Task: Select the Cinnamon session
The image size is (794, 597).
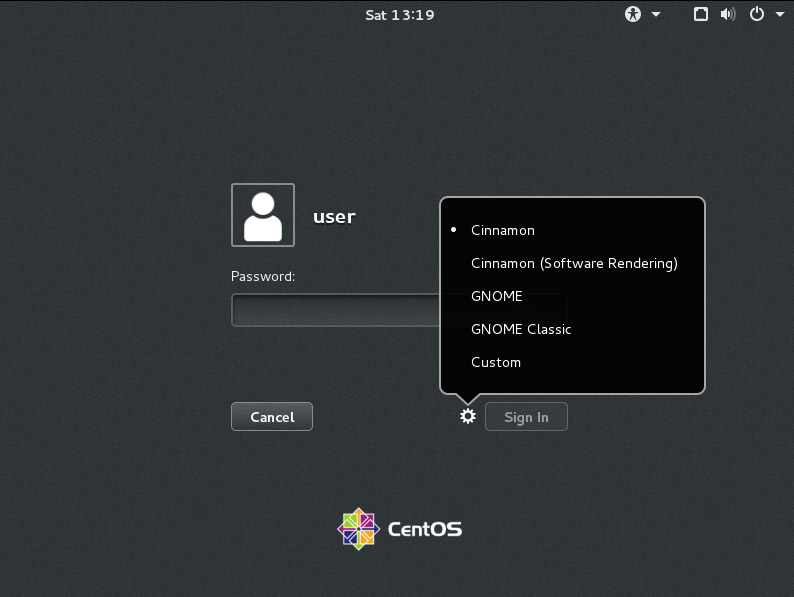Action: click(x=502, y=230)
